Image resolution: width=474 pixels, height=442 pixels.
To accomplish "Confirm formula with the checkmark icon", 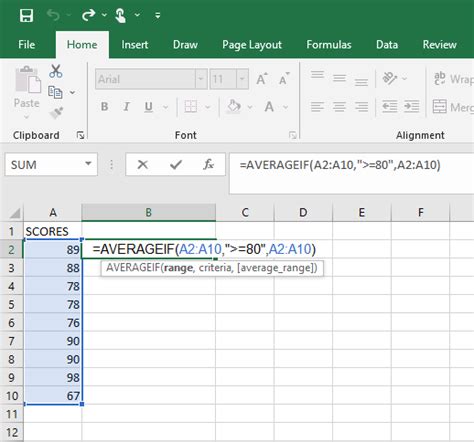I will [176, 164].
